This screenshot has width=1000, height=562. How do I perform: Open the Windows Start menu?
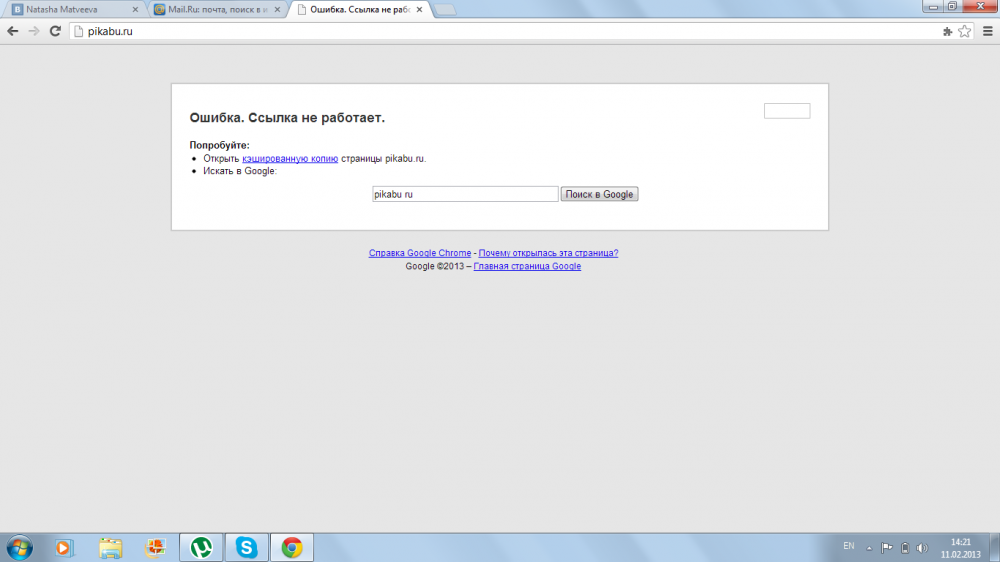(20, 548)
